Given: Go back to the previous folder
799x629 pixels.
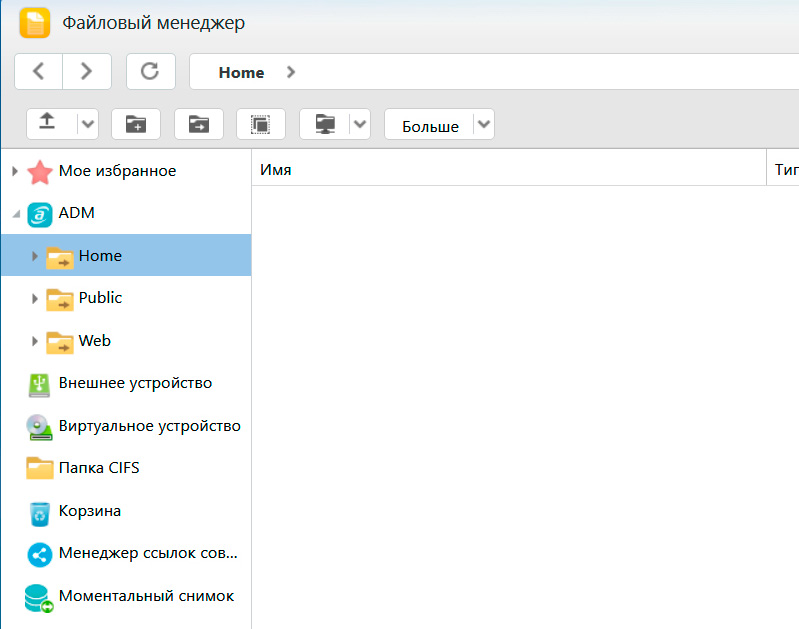Looking at the screenshot, I should 39,71.
